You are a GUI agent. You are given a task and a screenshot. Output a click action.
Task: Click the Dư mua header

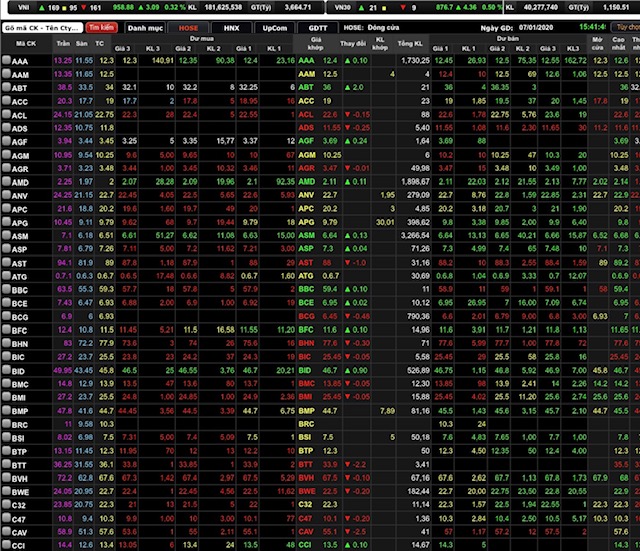coord(202,39)
